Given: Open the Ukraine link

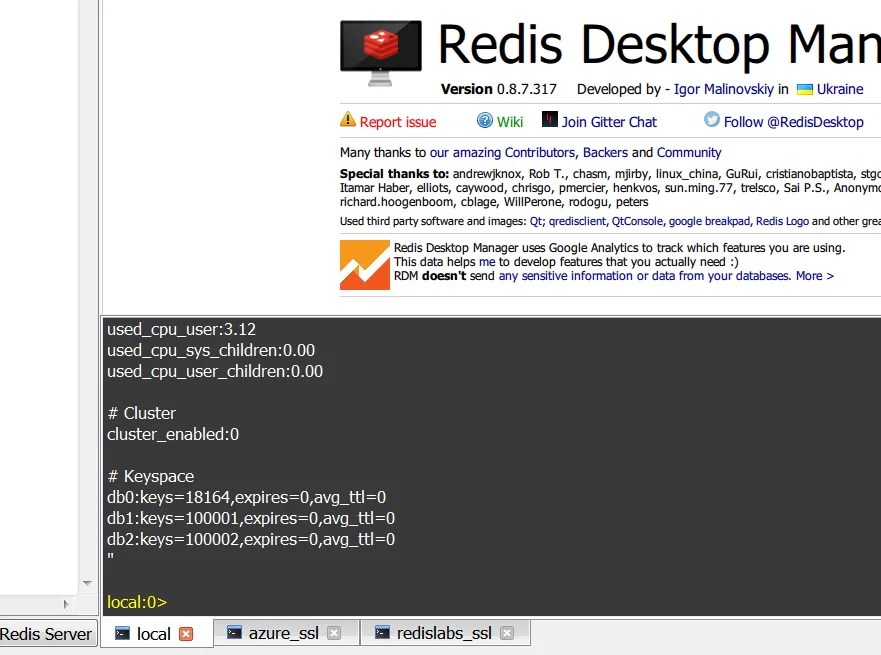Looking at the screenshot, I should click(x=839, y=89).
